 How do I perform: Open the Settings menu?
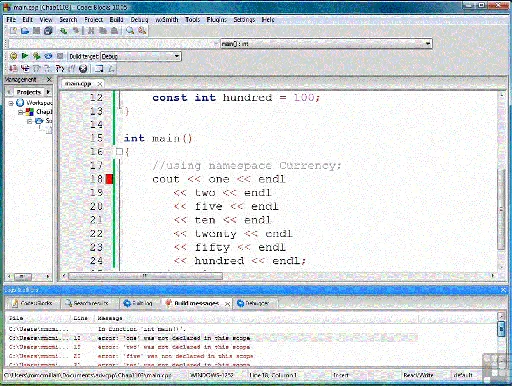coord(244,20)
